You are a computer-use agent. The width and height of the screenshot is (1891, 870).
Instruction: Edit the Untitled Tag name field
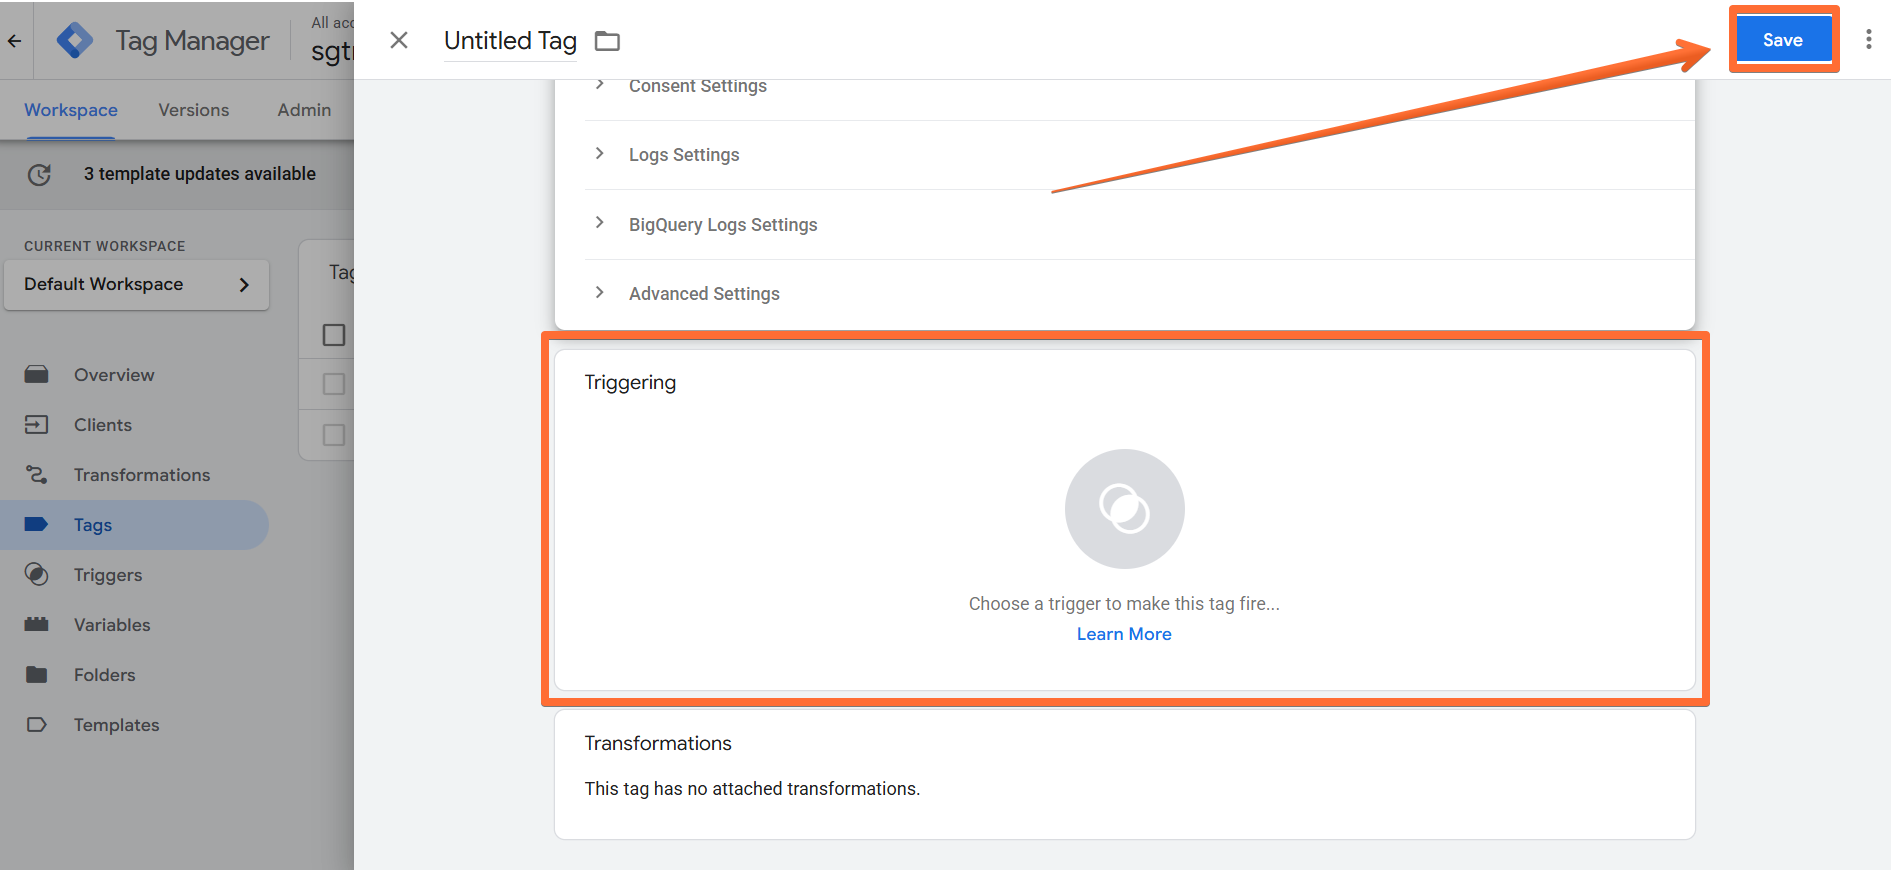[510, 41]
